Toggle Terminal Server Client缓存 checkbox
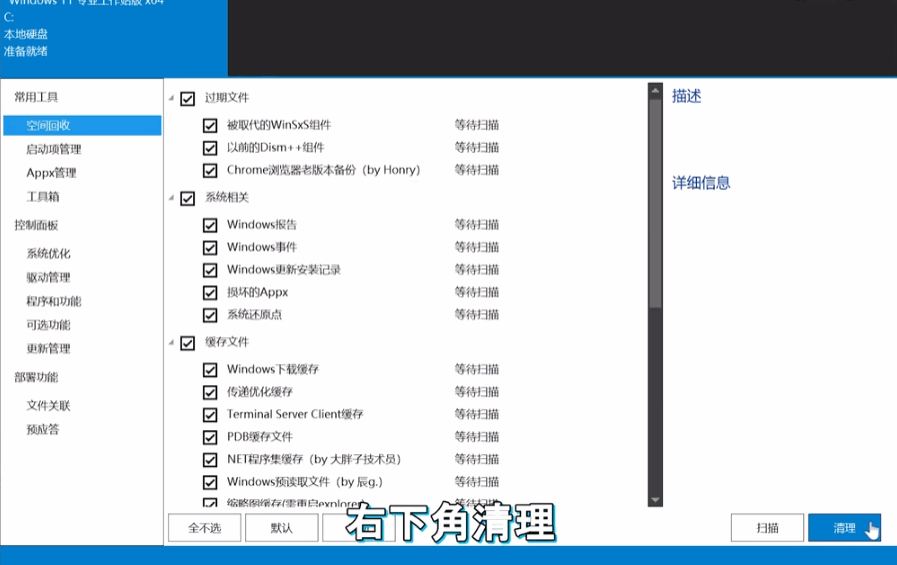Image resolution: width=897 pixels, height=565 pixels. click(x=210, y=415)
